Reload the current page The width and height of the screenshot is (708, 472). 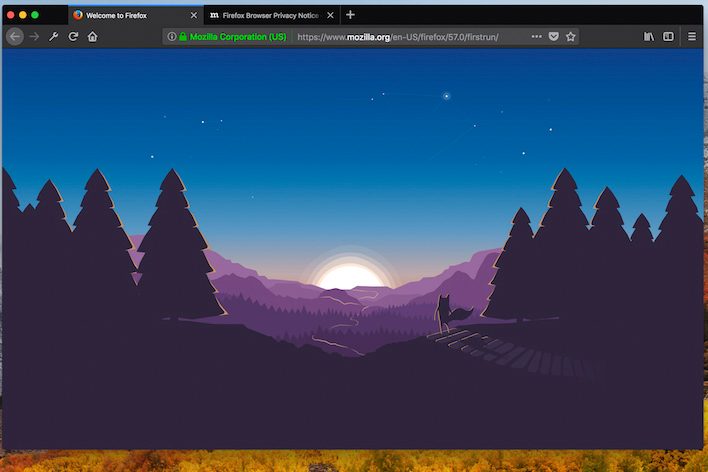[x=73, y=37]
